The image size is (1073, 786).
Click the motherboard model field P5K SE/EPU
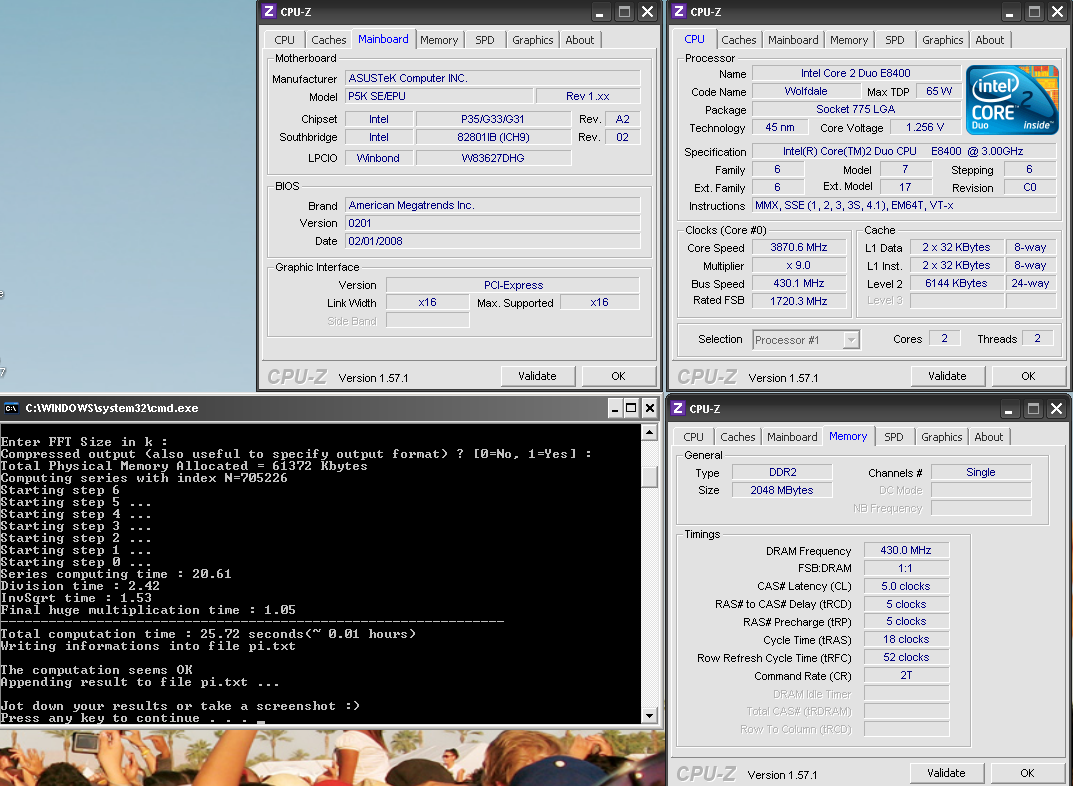439,96
